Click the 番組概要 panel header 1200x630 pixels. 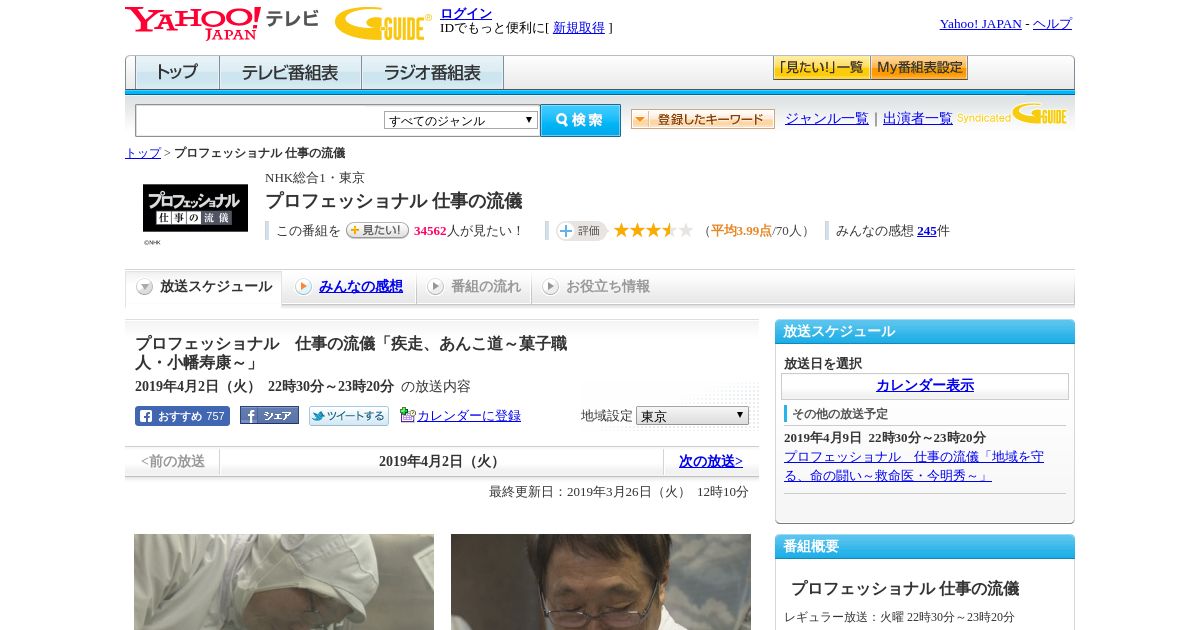click(925, 547)
